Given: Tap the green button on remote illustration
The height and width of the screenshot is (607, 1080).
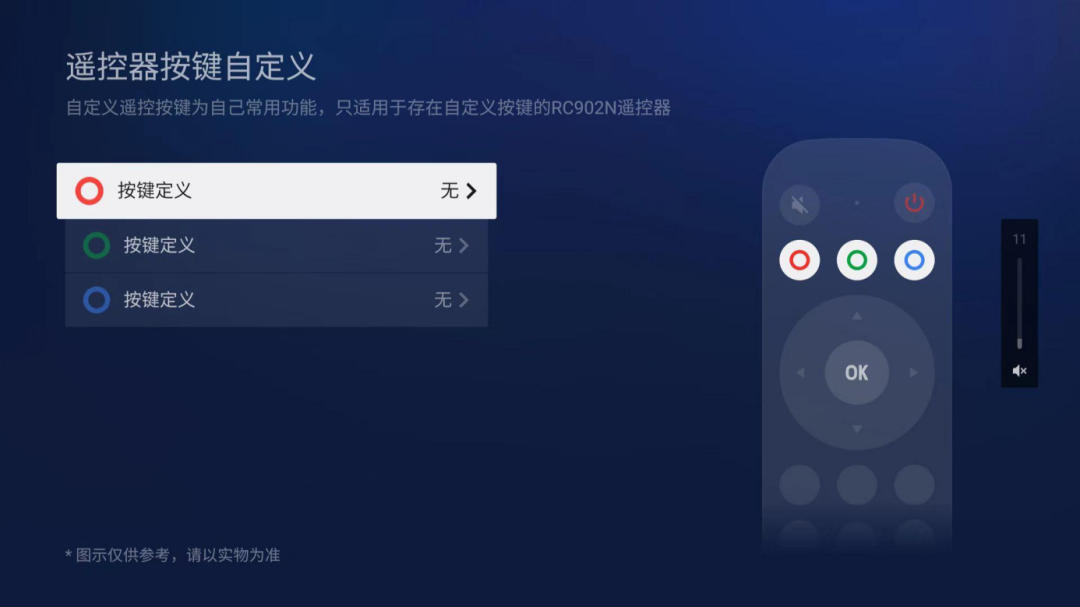Looking at the screenshot, I should pos(857,260).
